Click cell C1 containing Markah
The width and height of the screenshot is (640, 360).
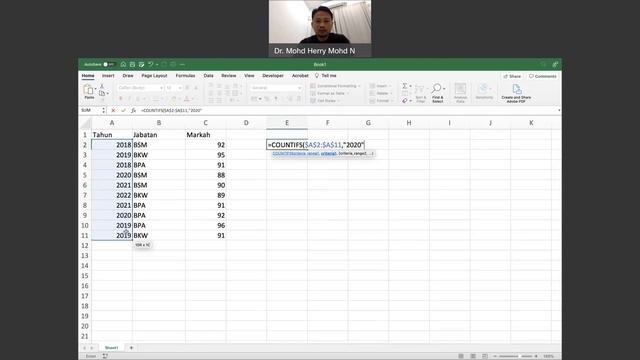(x=205, y=135)
